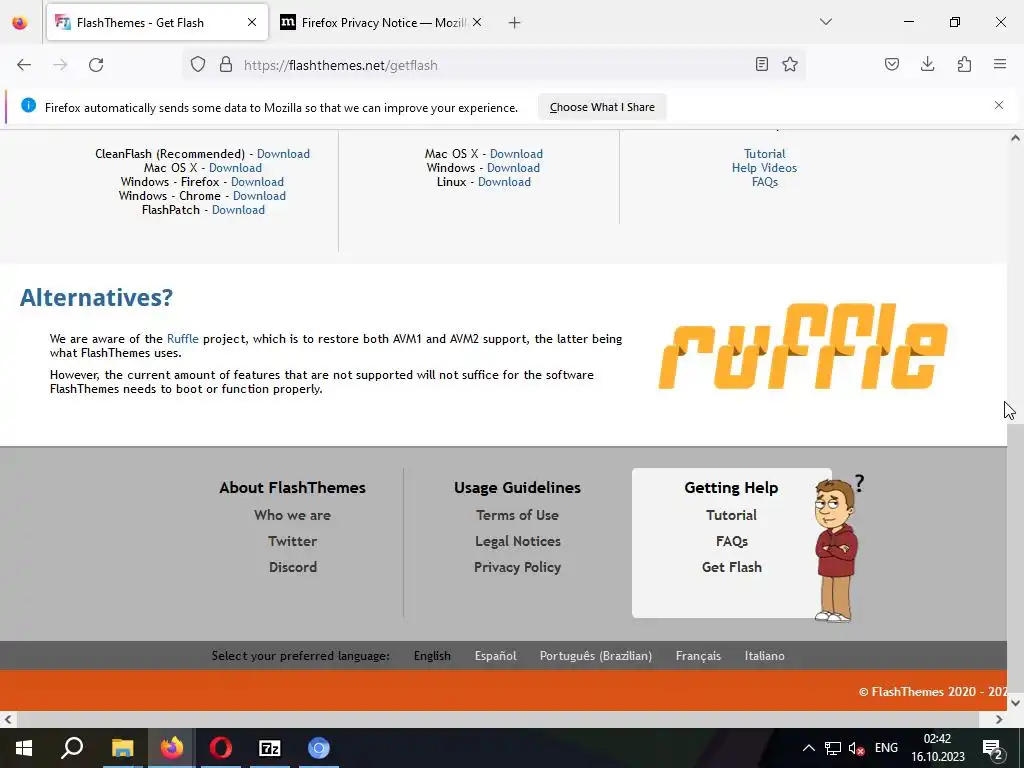Viewport: 1024px width, 768px height.
Task: Close the FlashThemes - Get Flash tab
Action: (x=252, y=22)
